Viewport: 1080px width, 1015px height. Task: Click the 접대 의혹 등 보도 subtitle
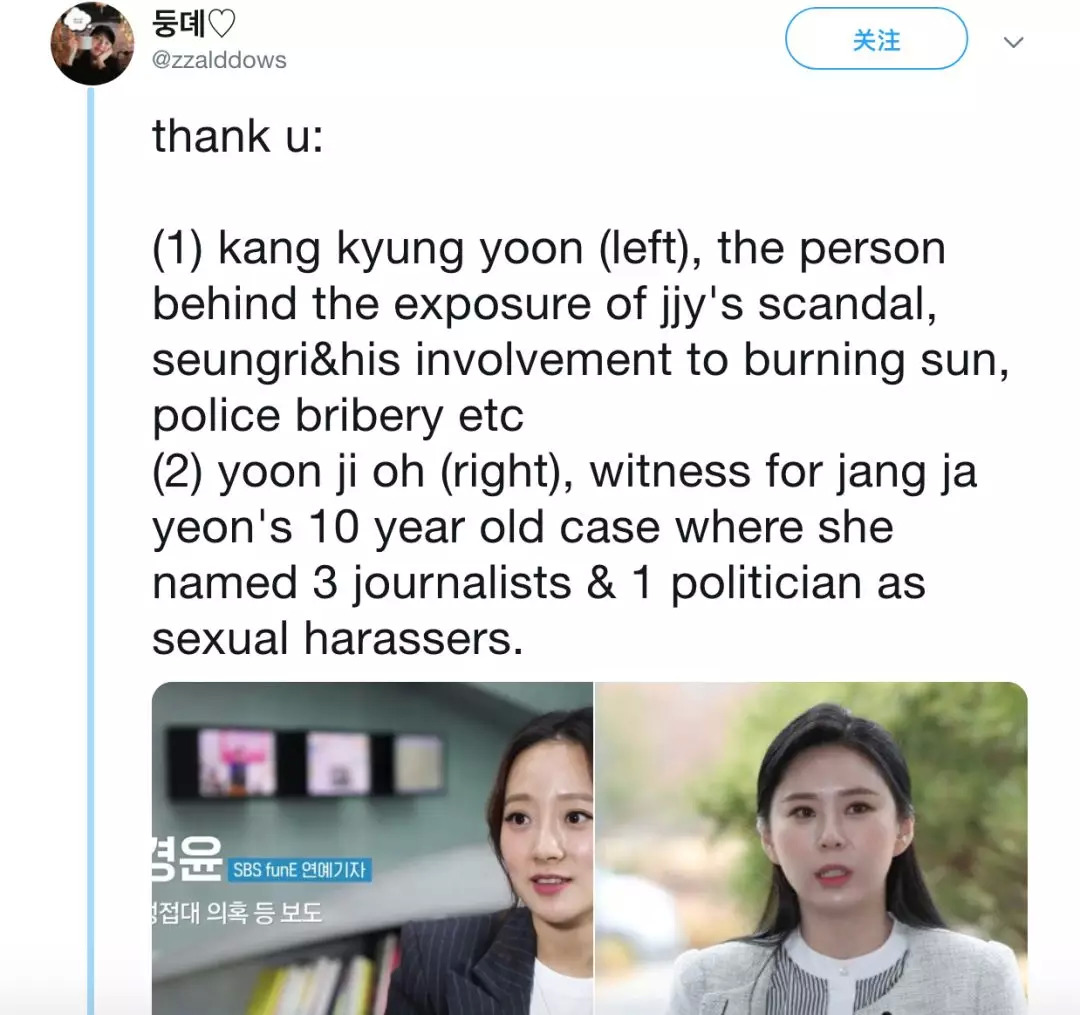click(237, 913)
